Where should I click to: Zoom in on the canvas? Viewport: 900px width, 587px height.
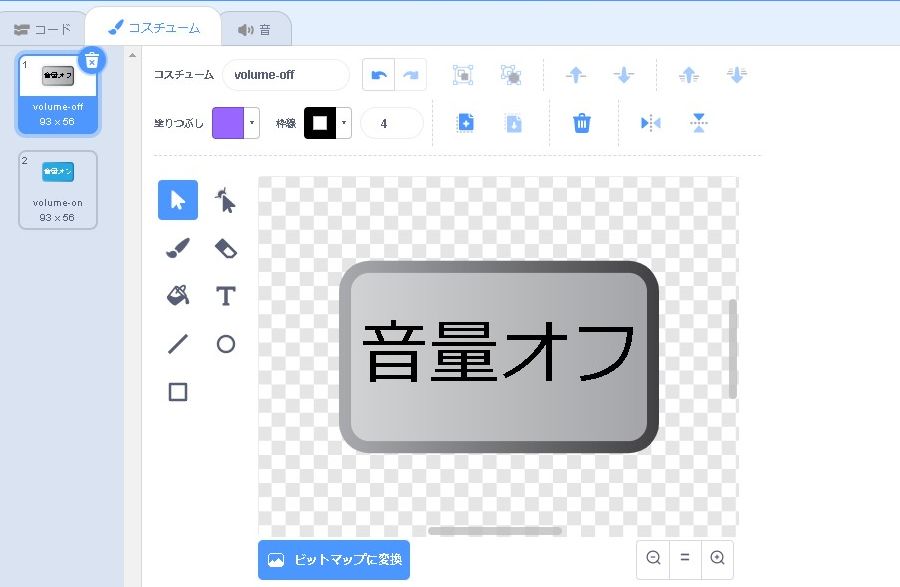point(717,559)
